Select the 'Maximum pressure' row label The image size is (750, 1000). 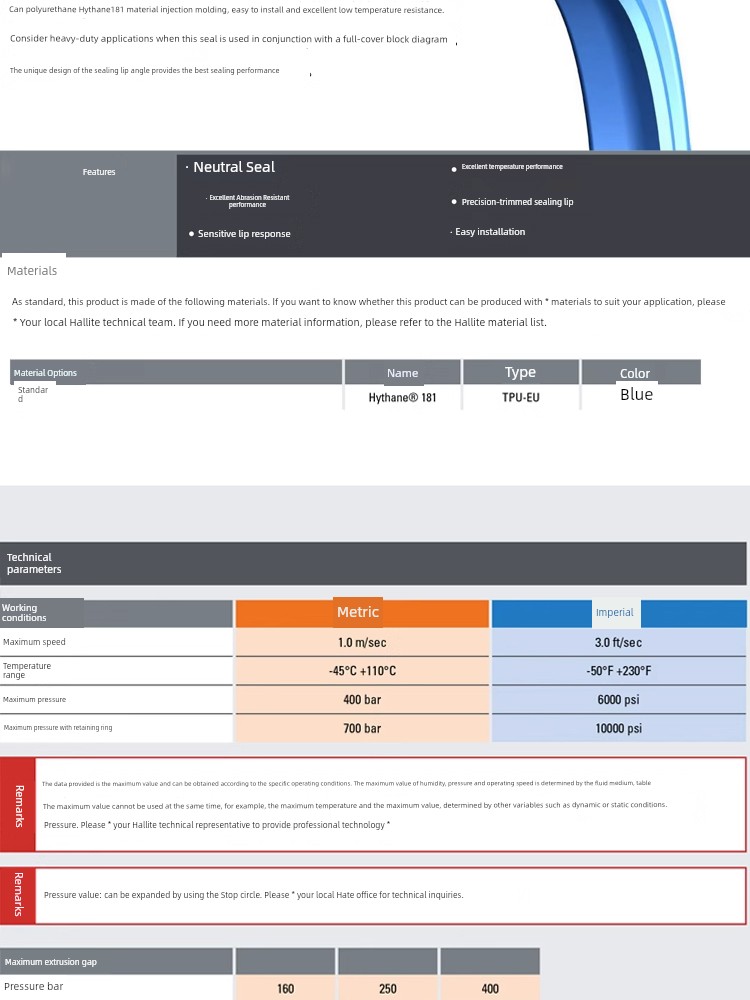[x=34, y=700]
